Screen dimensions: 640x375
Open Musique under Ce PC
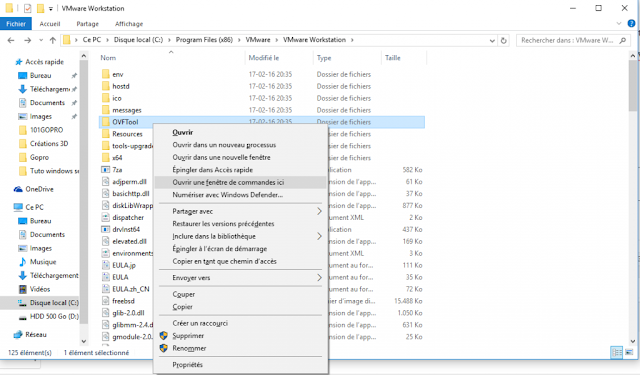(x=43, y=262)
